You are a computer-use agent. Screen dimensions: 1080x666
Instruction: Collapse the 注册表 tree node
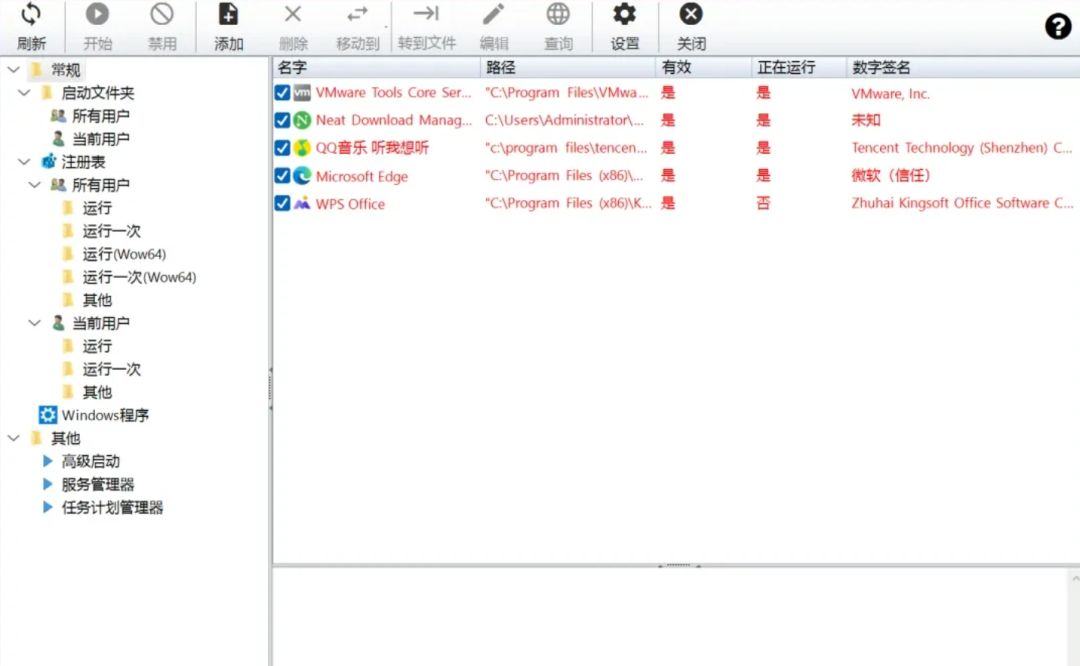[x=25, y=162]
